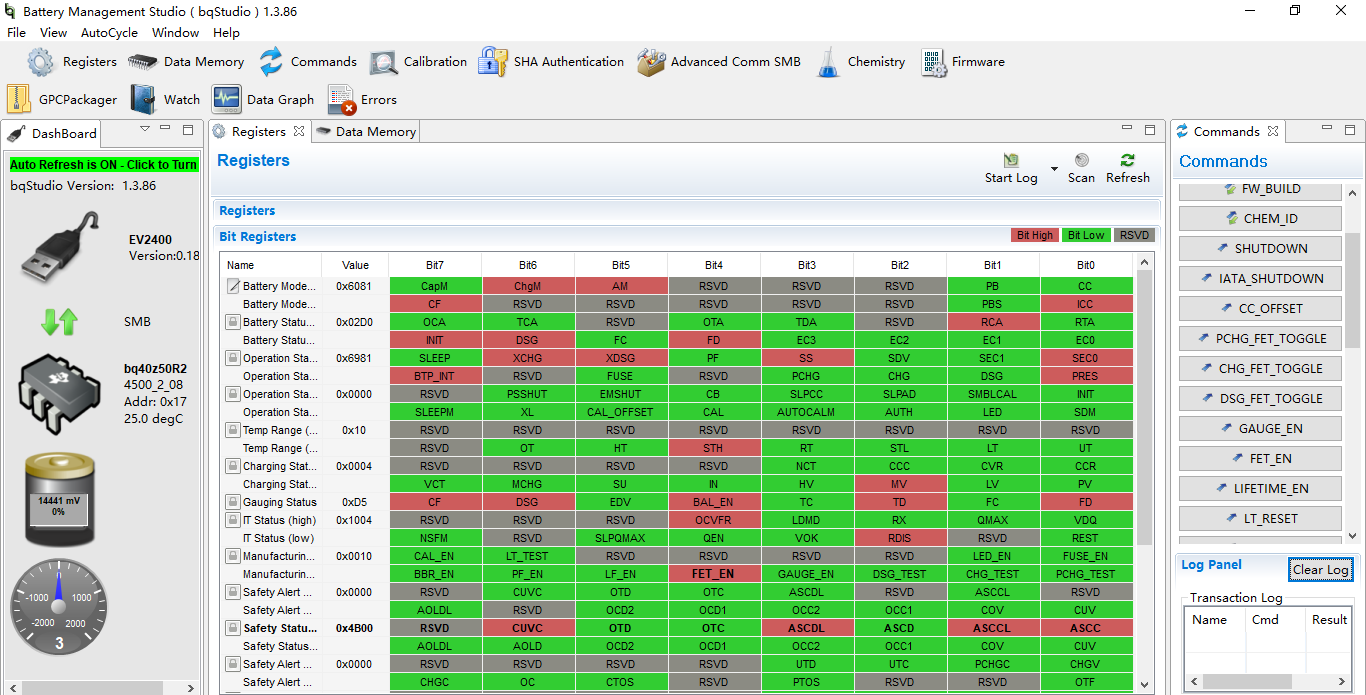The width and height of the screenshot is (1366, 695).
Task: Open the AutoCycle menu
Action: pos(109,32)
